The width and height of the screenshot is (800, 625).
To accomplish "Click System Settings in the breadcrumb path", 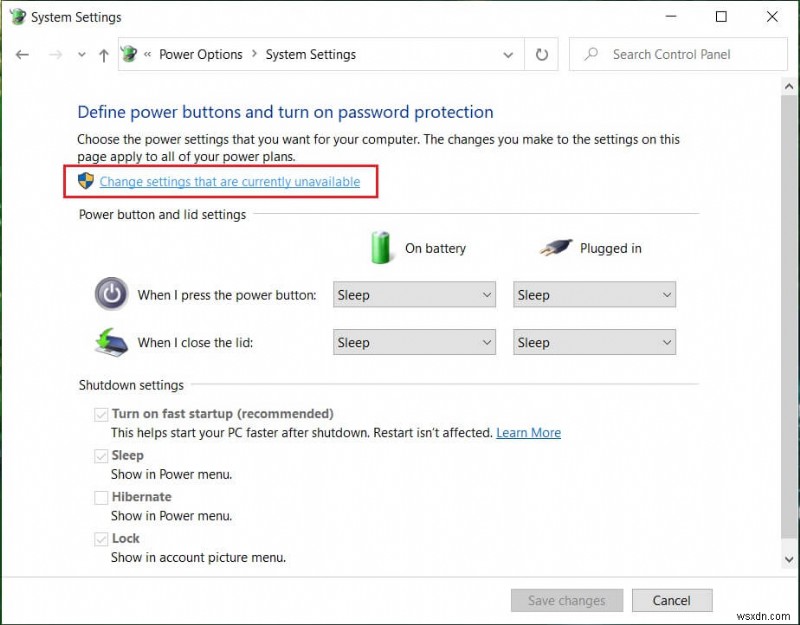I will 309,54.
